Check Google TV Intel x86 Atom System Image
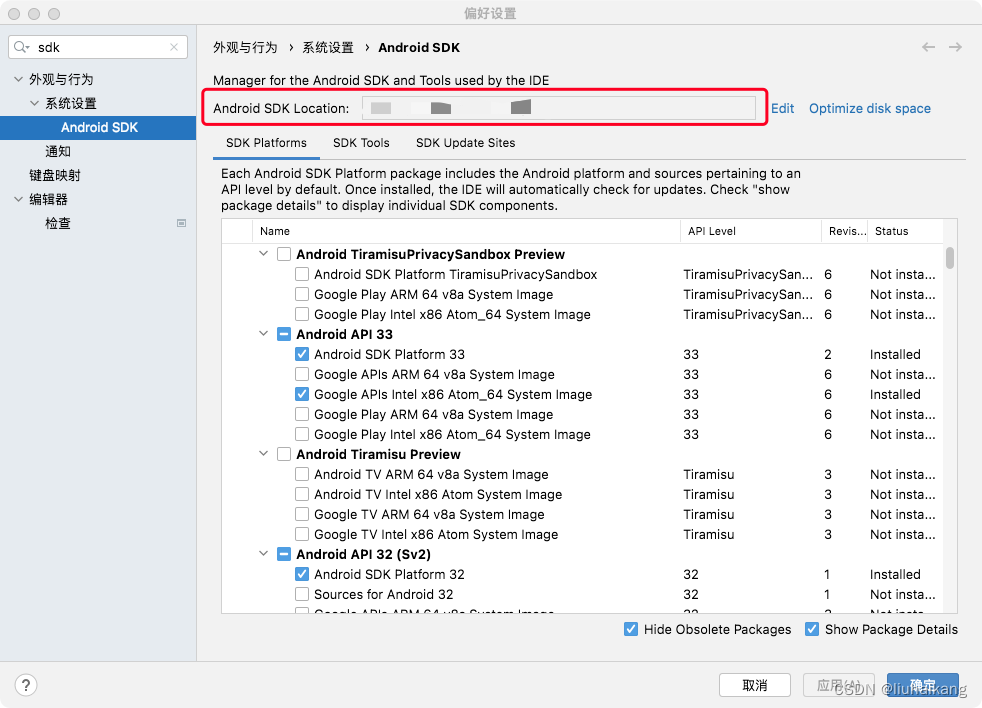This screenshot has height=708, width=982. click(x=302, y=534)
